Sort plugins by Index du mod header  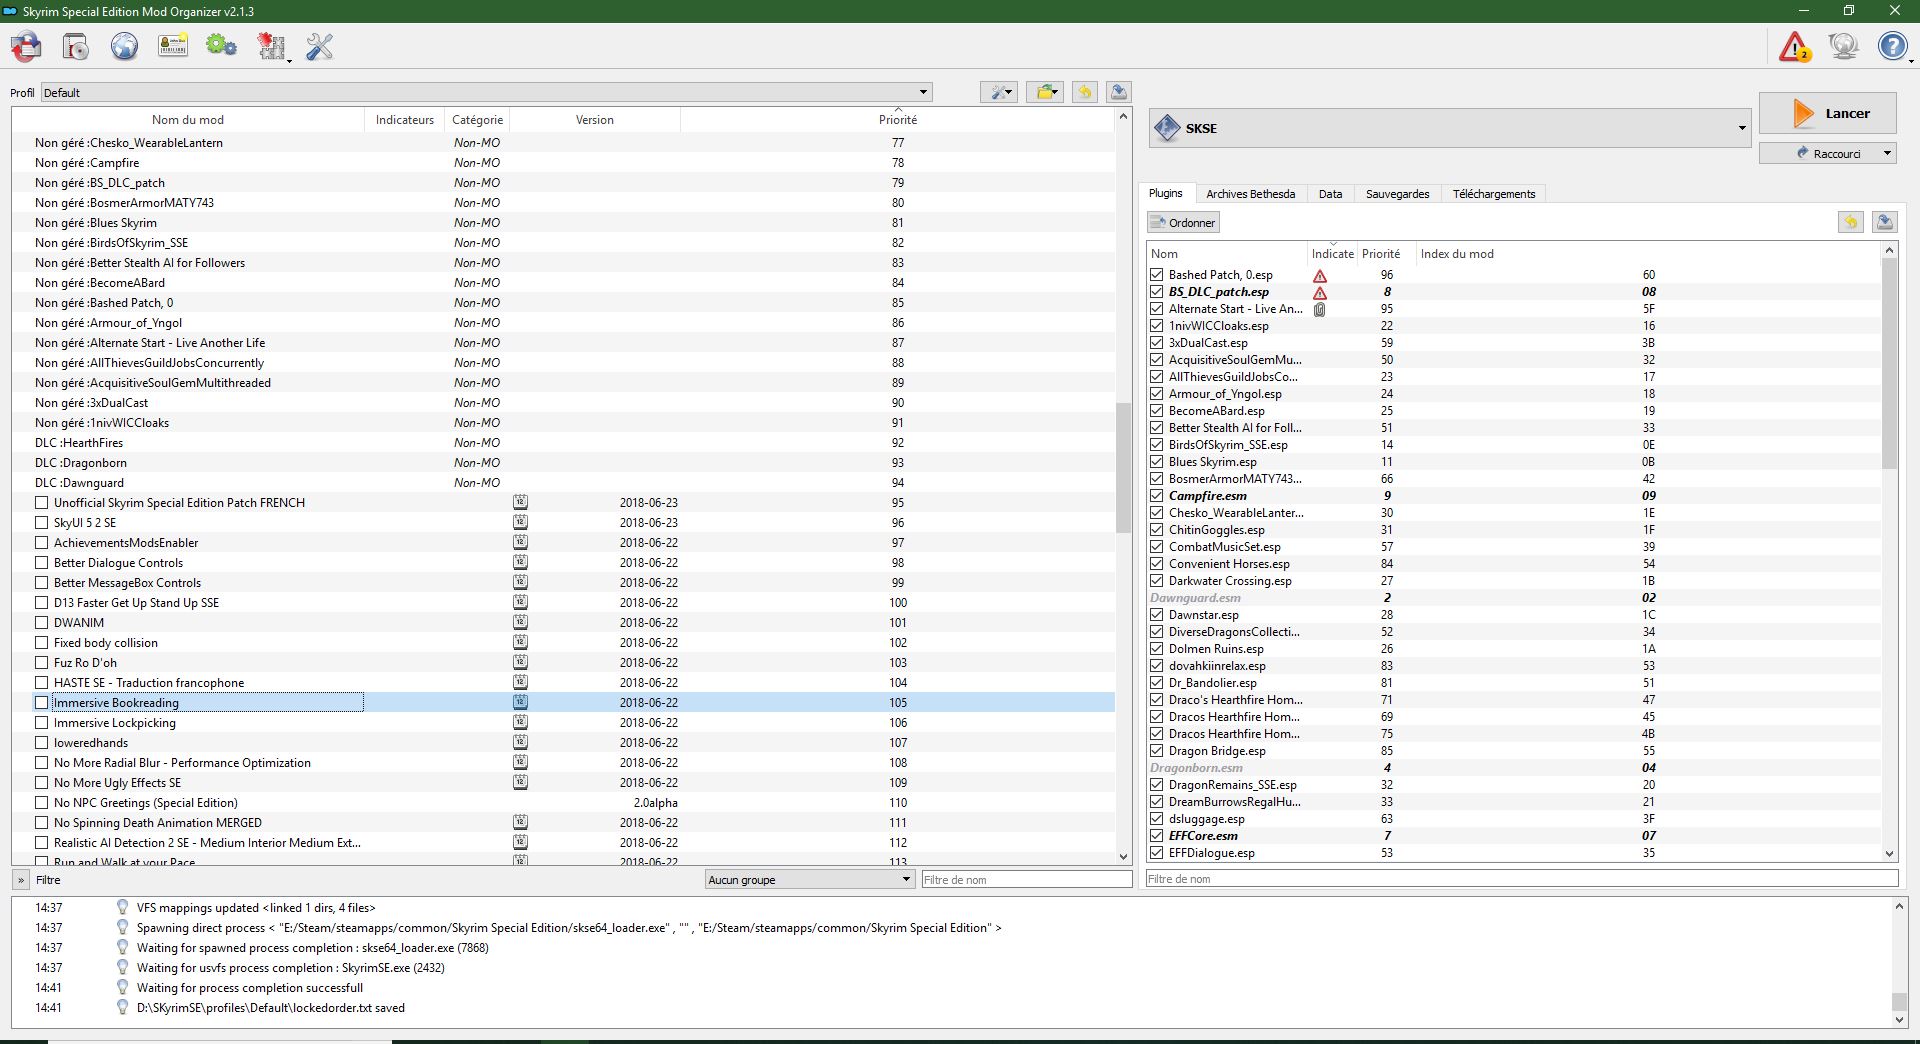(x=1457, y=253)
